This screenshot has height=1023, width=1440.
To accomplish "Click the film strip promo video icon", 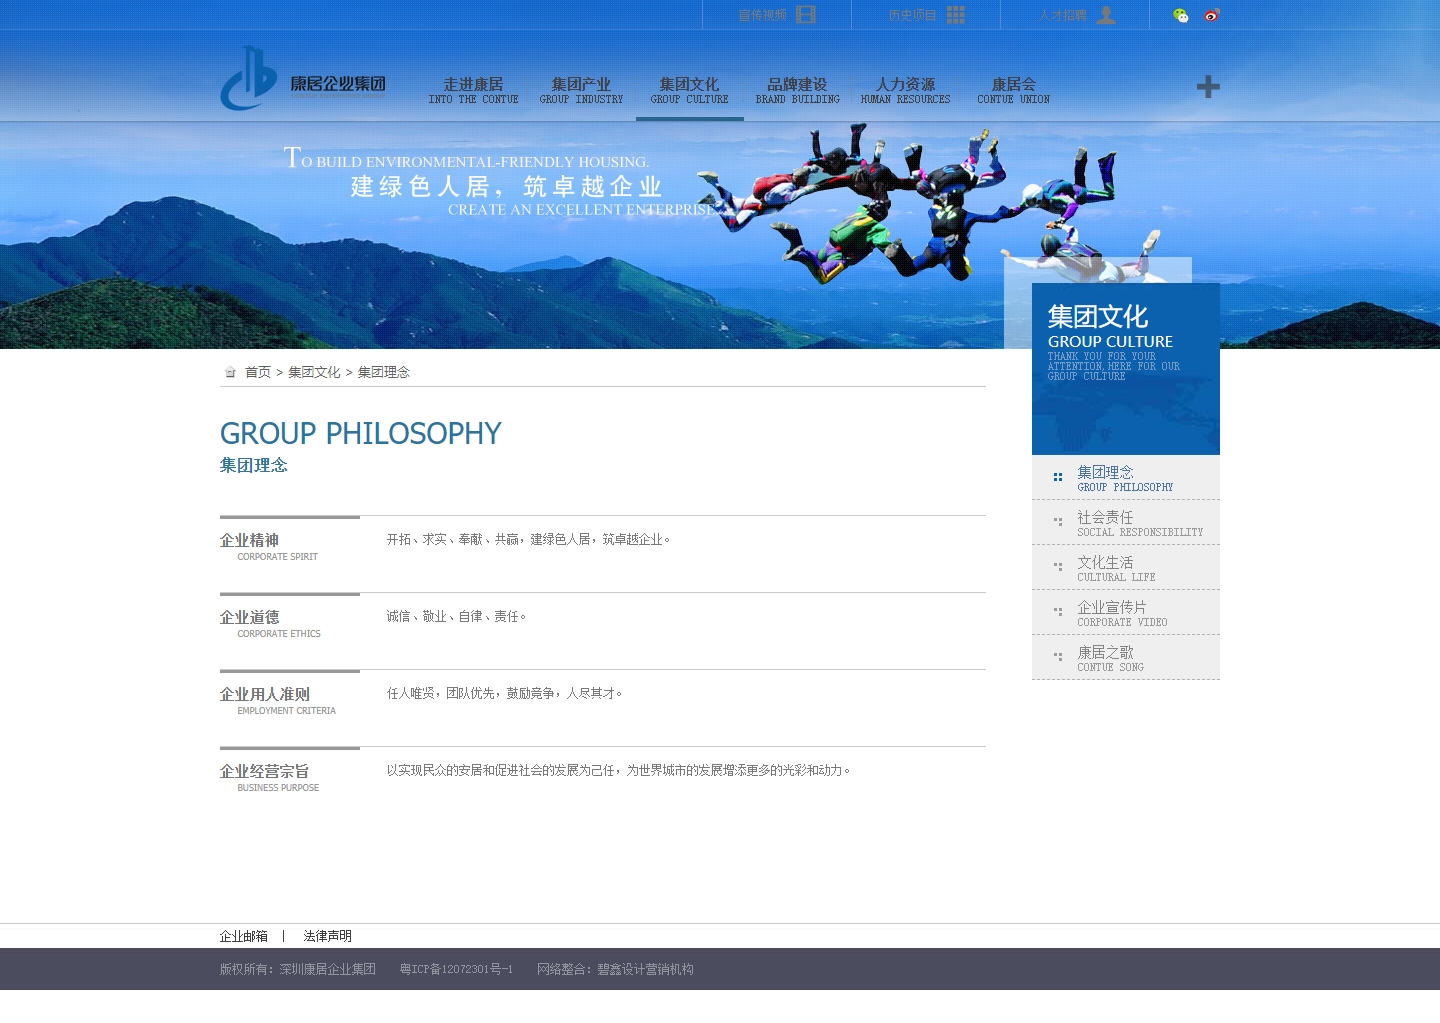I will [806, 15].
